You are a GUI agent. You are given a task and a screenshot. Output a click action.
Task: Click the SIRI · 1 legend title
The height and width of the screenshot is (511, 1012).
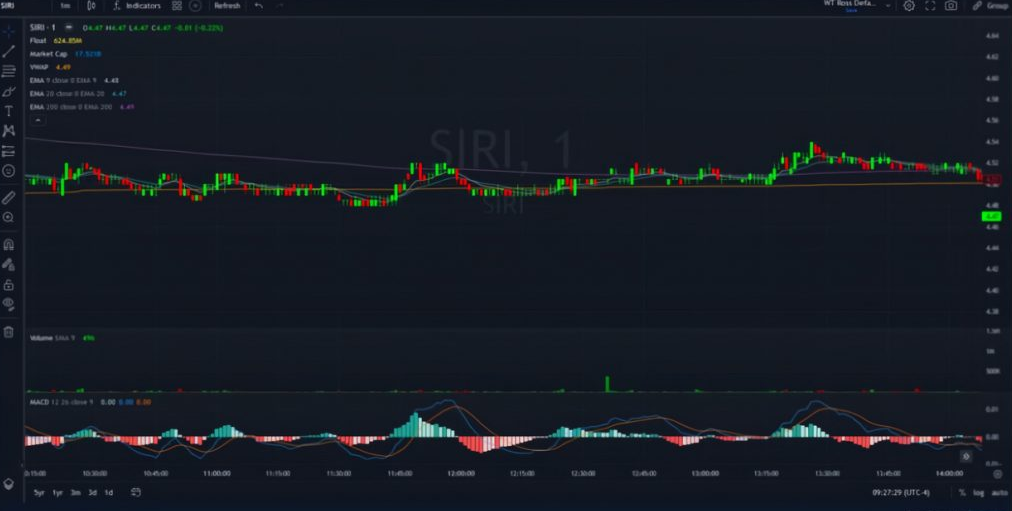[x=43, y=28]
